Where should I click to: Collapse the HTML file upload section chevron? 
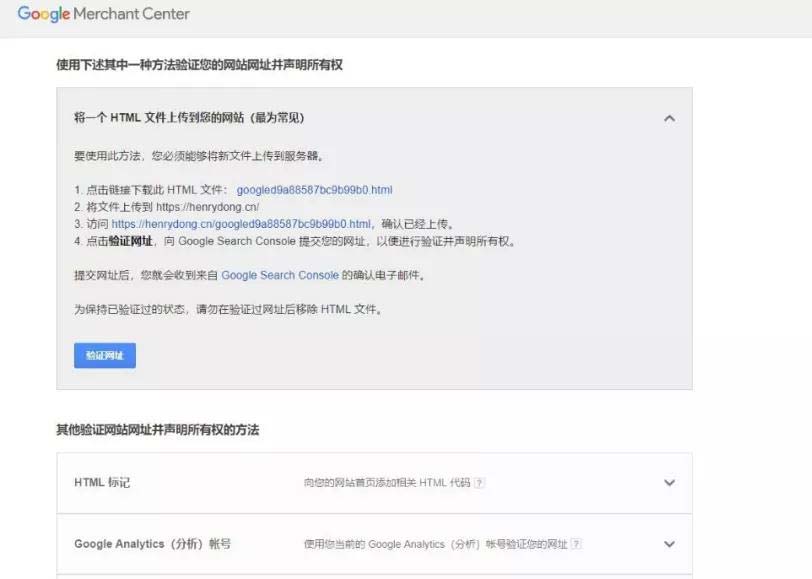(x=669, y=119)
